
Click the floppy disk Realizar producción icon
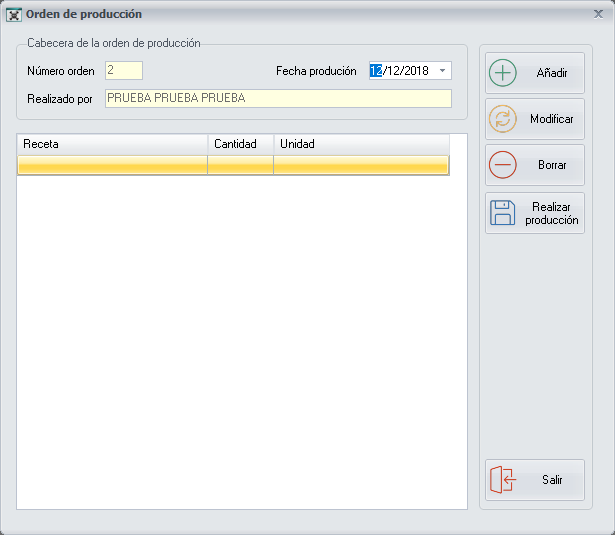[x=503, y=212]
